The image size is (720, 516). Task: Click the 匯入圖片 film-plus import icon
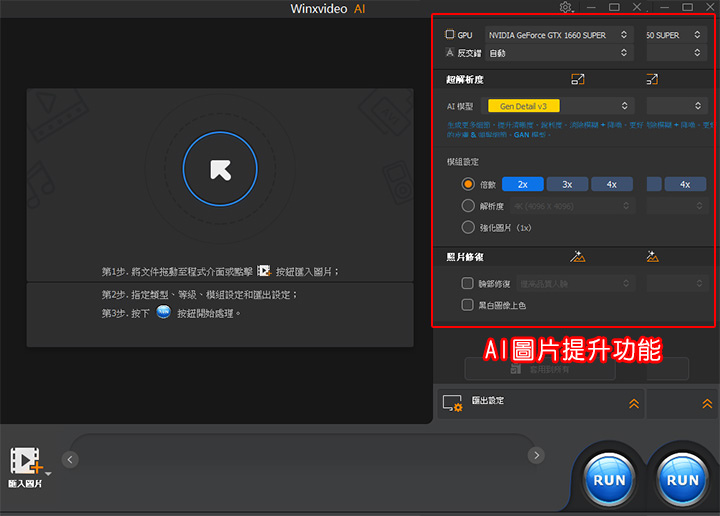pos(26,460)
